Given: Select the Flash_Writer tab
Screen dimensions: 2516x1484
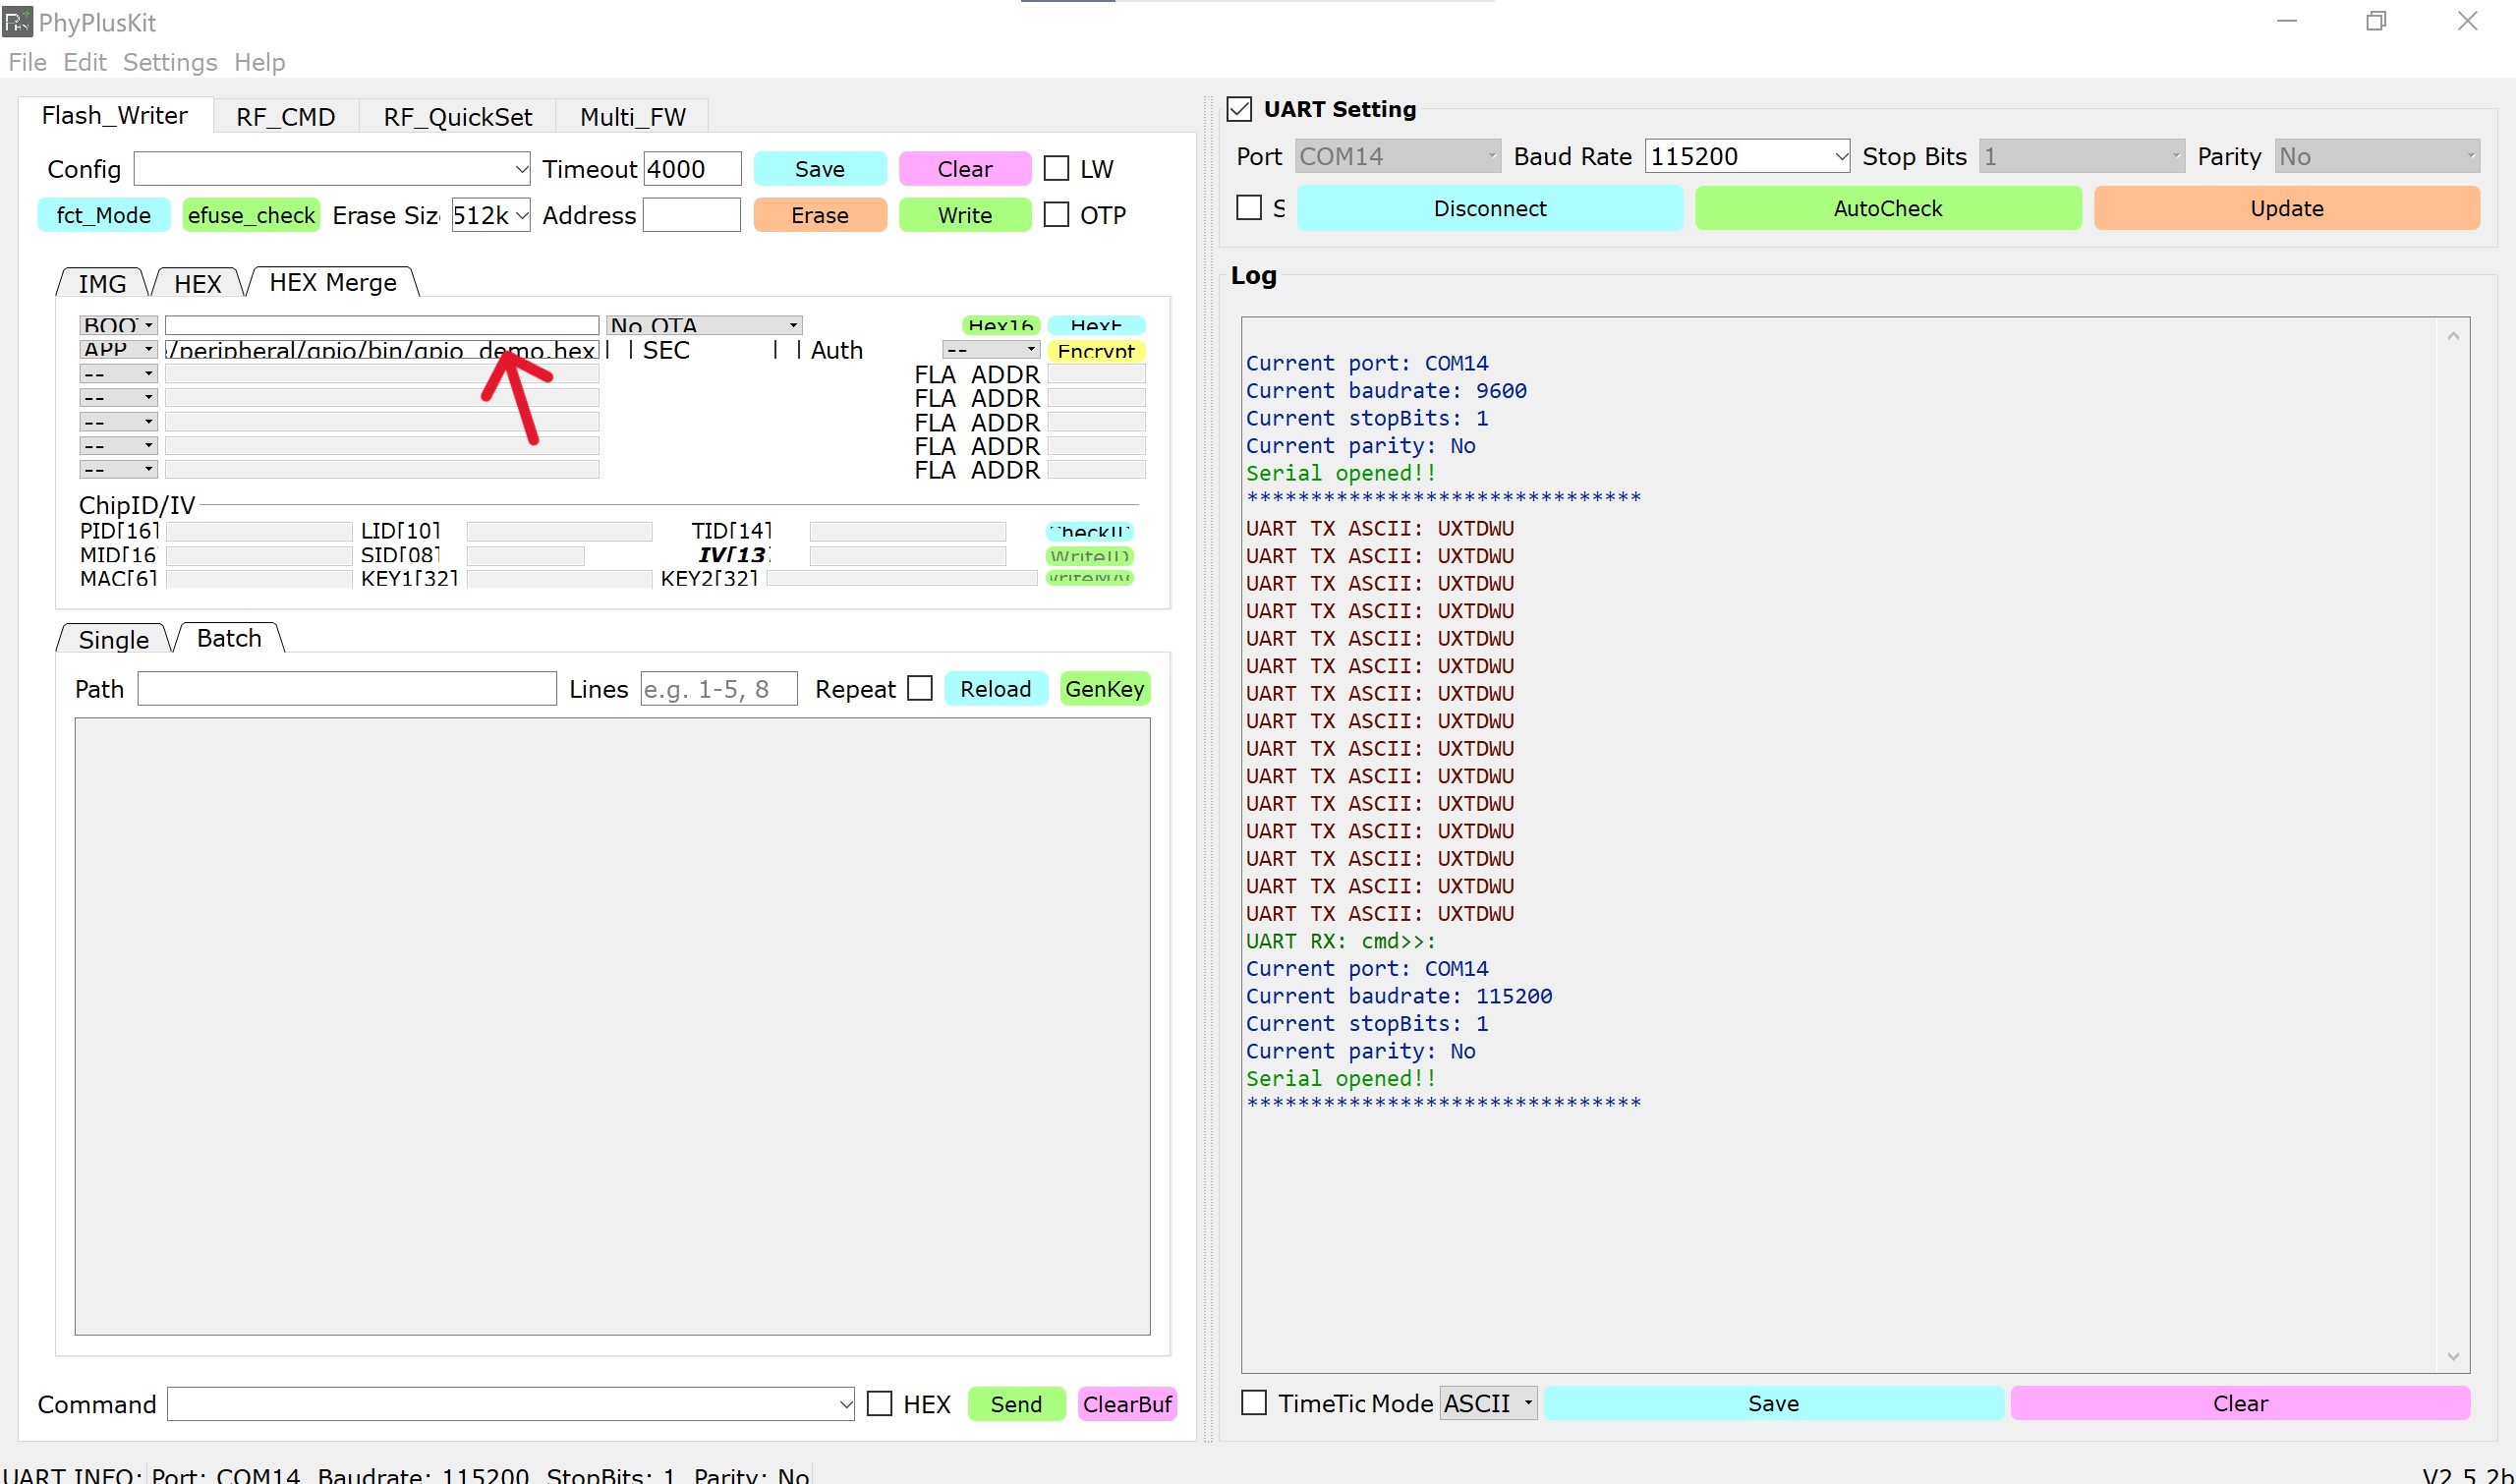Looking at the screenshot, I should 115,115.
